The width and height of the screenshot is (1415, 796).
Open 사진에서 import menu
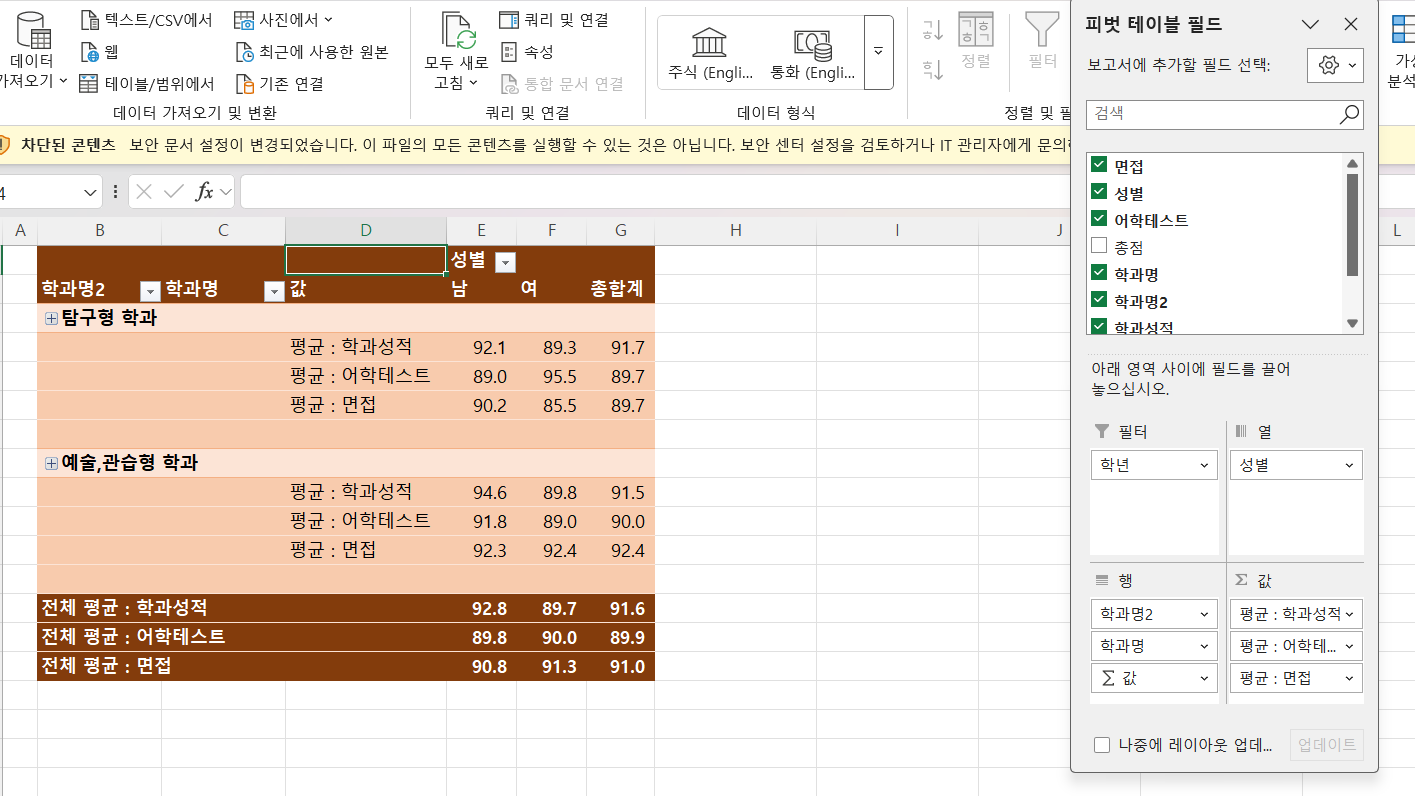(x=284, y=20)
